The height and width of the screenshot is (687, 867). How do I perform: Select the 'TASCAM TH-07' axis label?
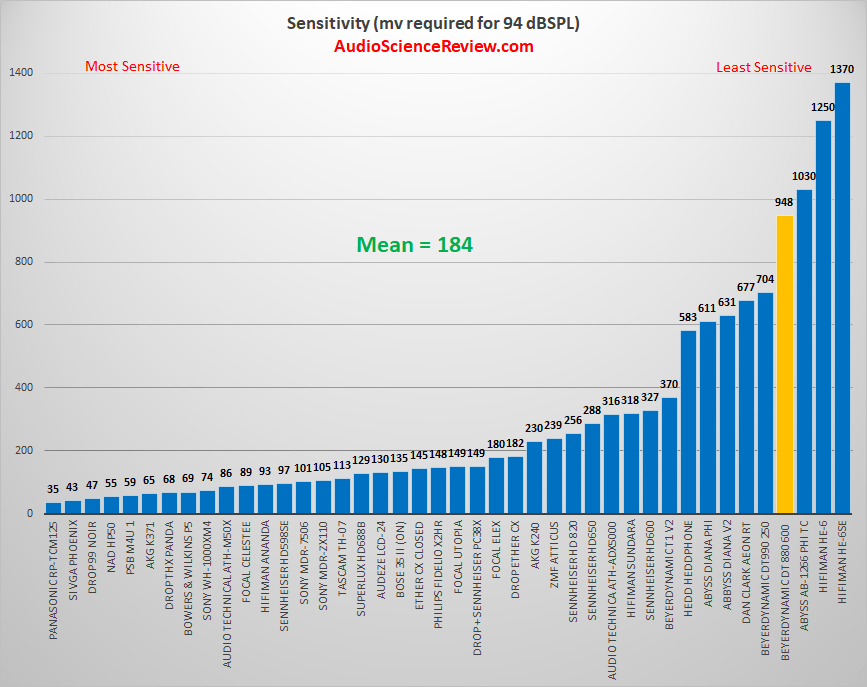342,558
